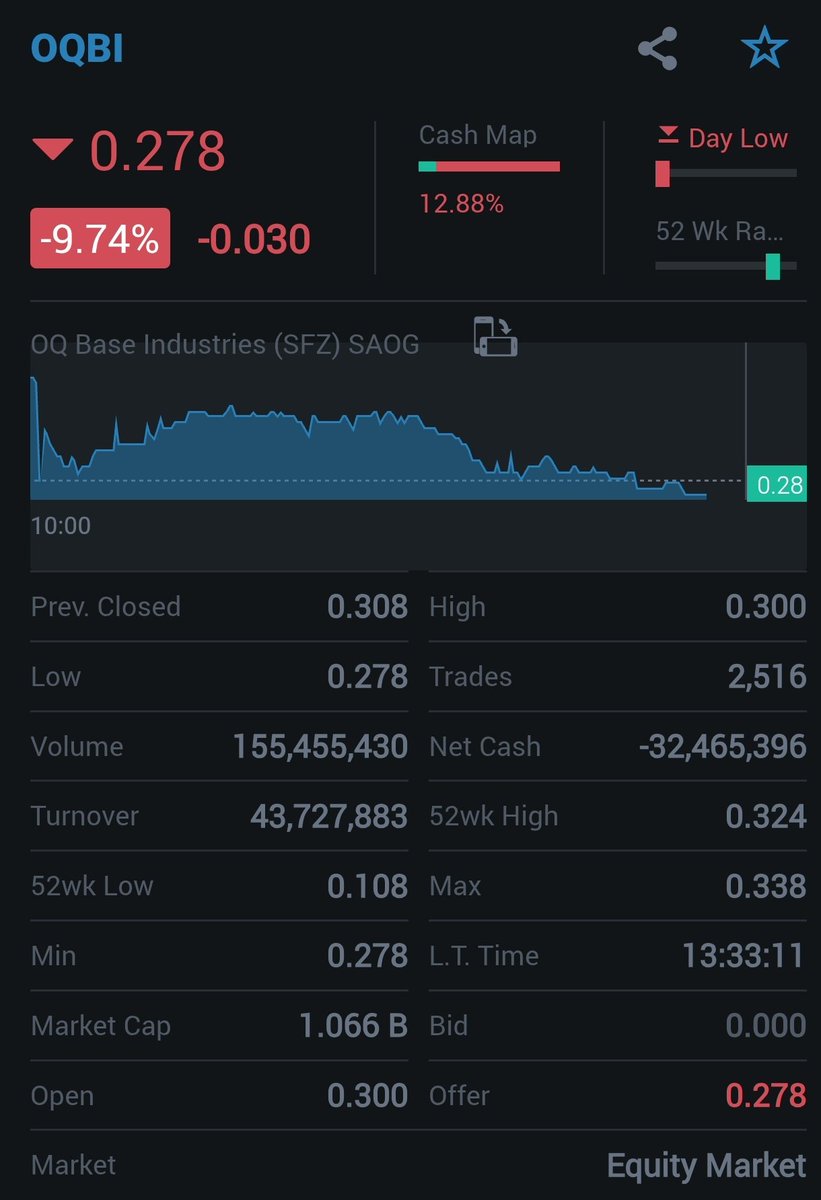Click the Cash Map bar
Screen dimensions: 821x1200
[x=489, y=166]
